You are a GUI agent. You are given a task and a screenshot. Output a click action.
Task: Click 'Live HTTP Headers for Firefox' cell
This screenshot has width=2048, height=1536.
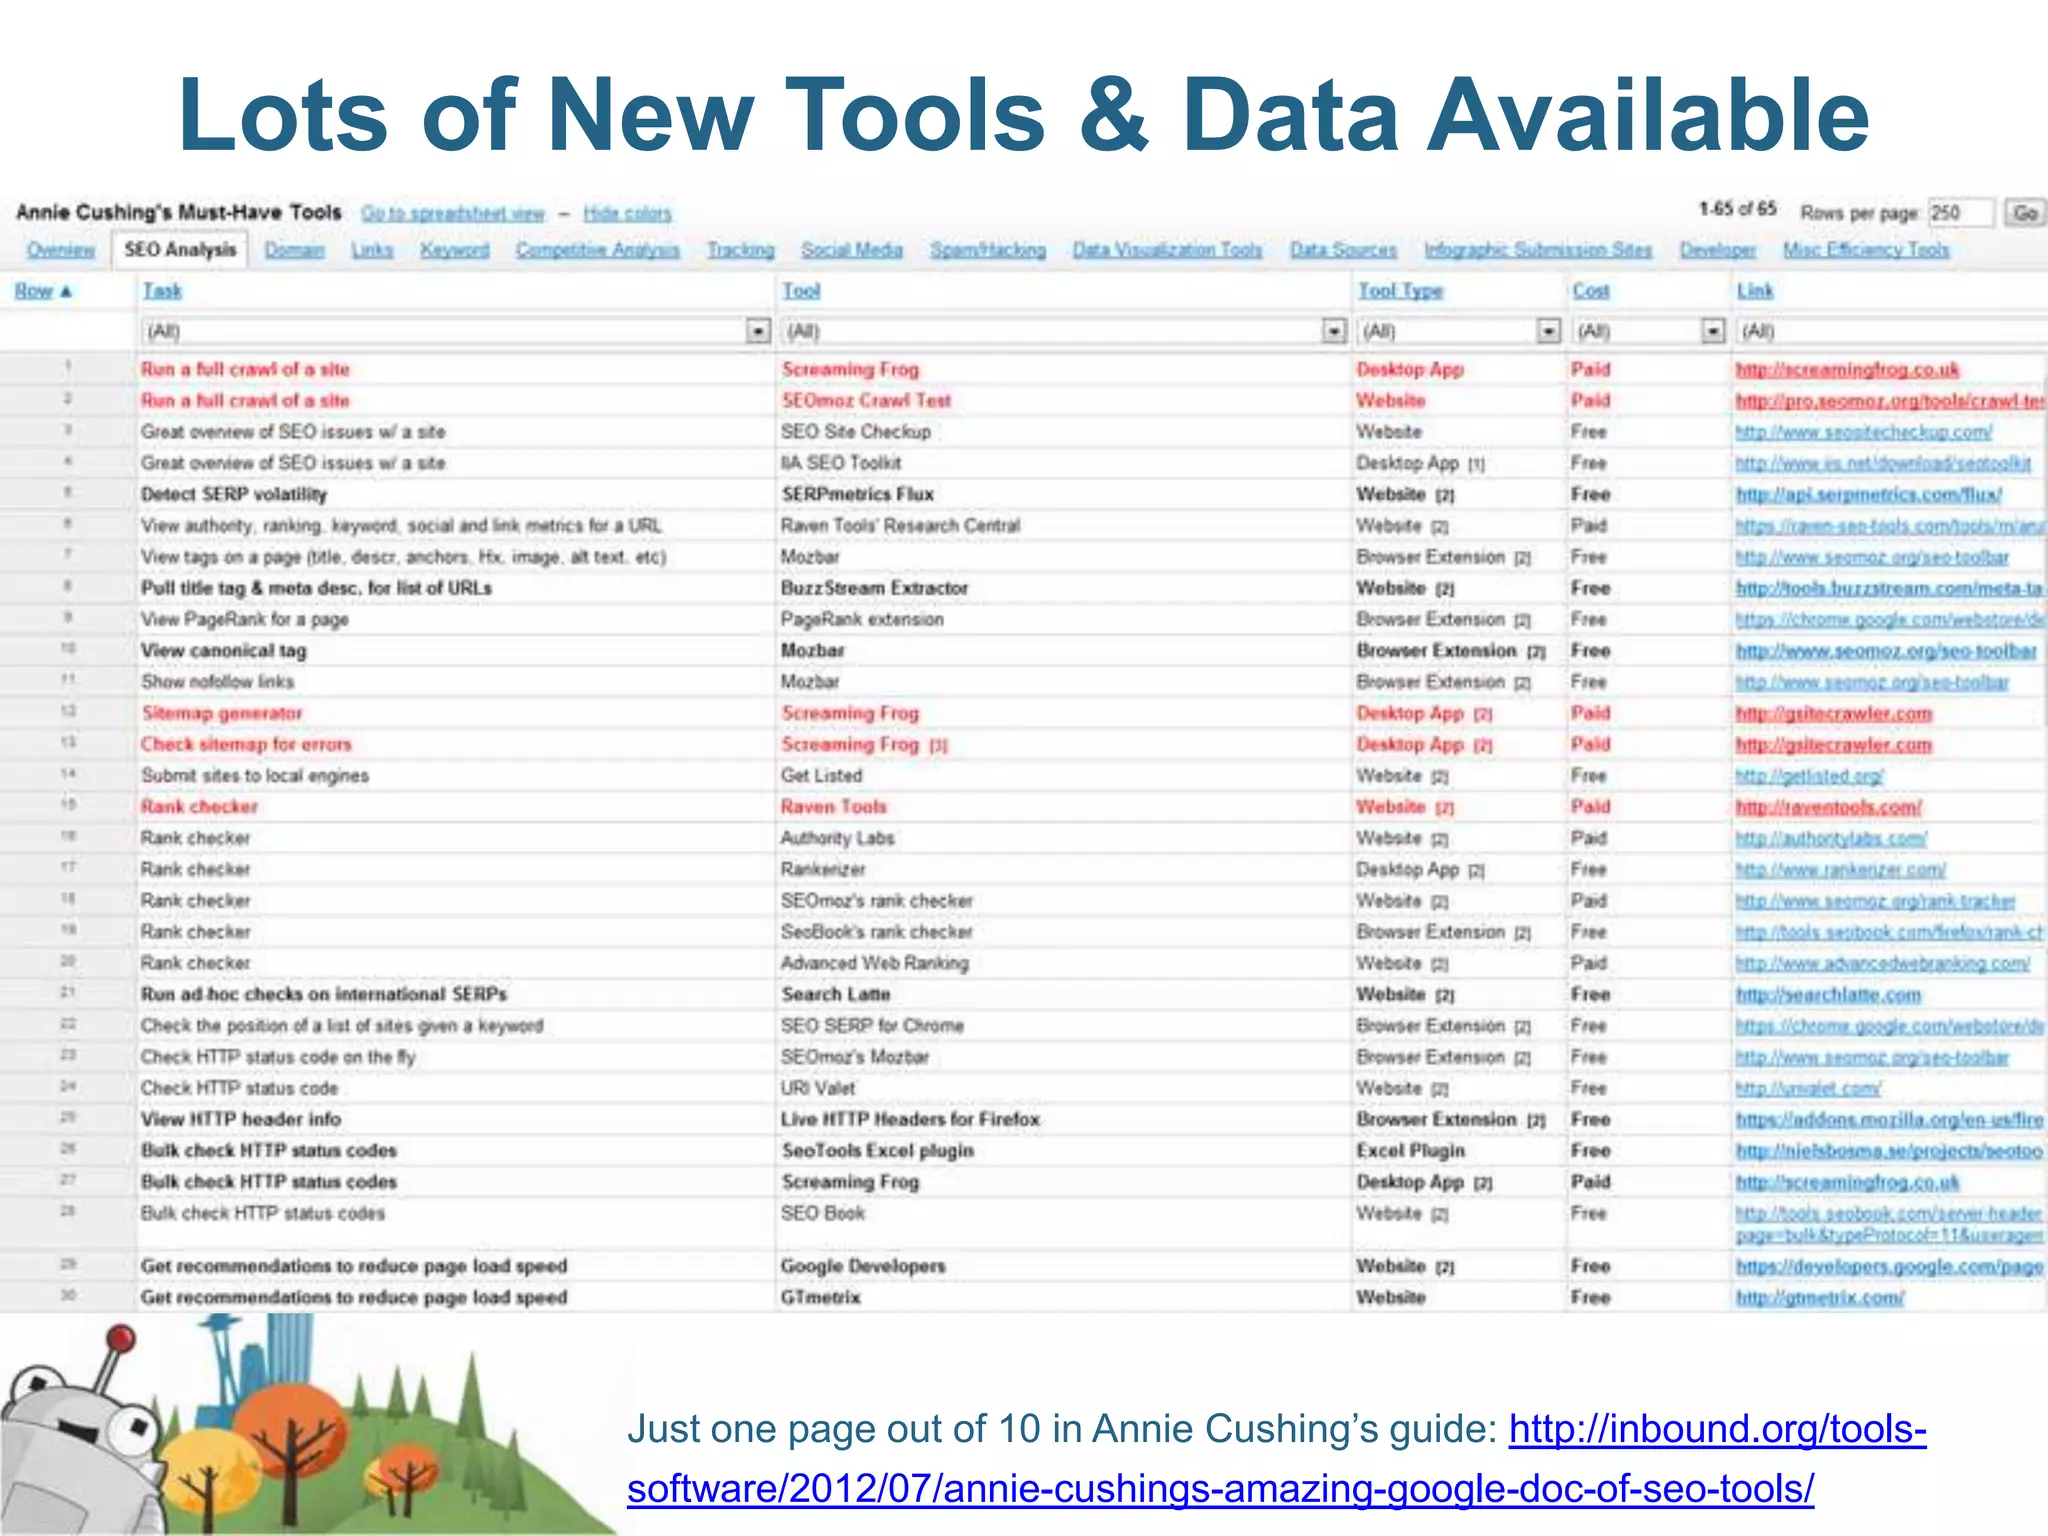(x=911, y=1120)
